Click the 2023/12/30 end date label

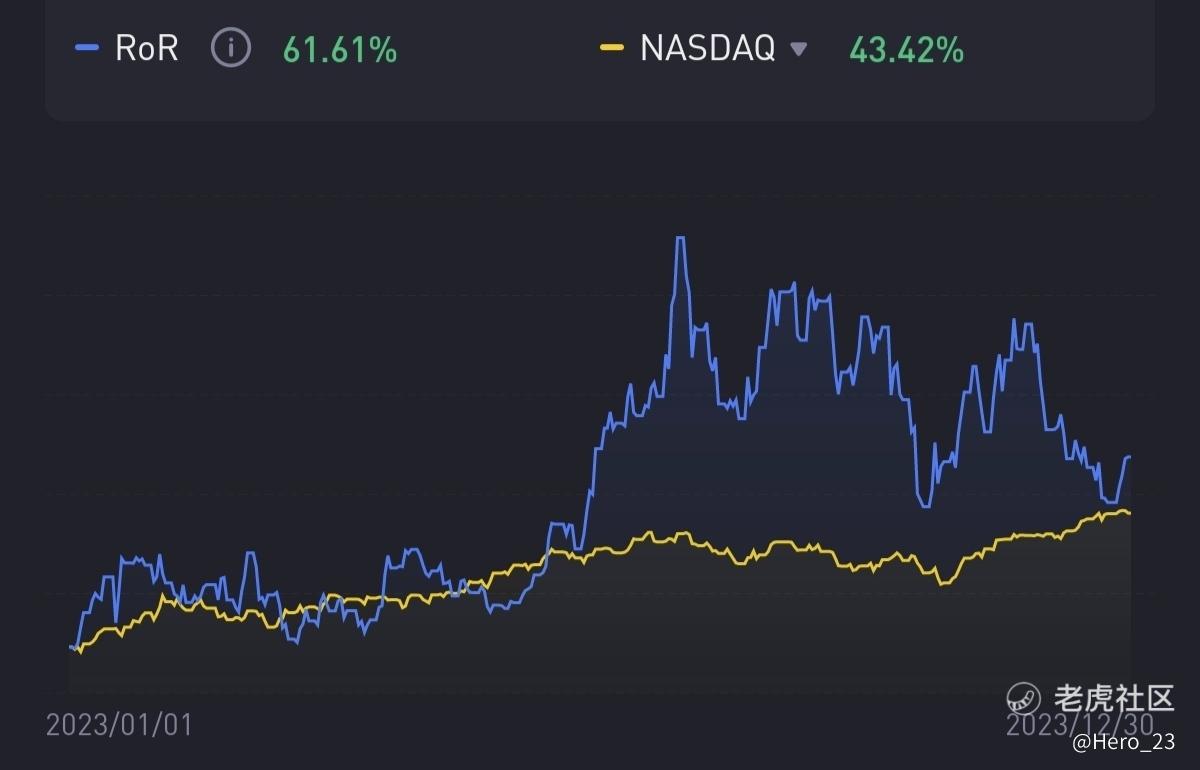[x=1078, y=722]
